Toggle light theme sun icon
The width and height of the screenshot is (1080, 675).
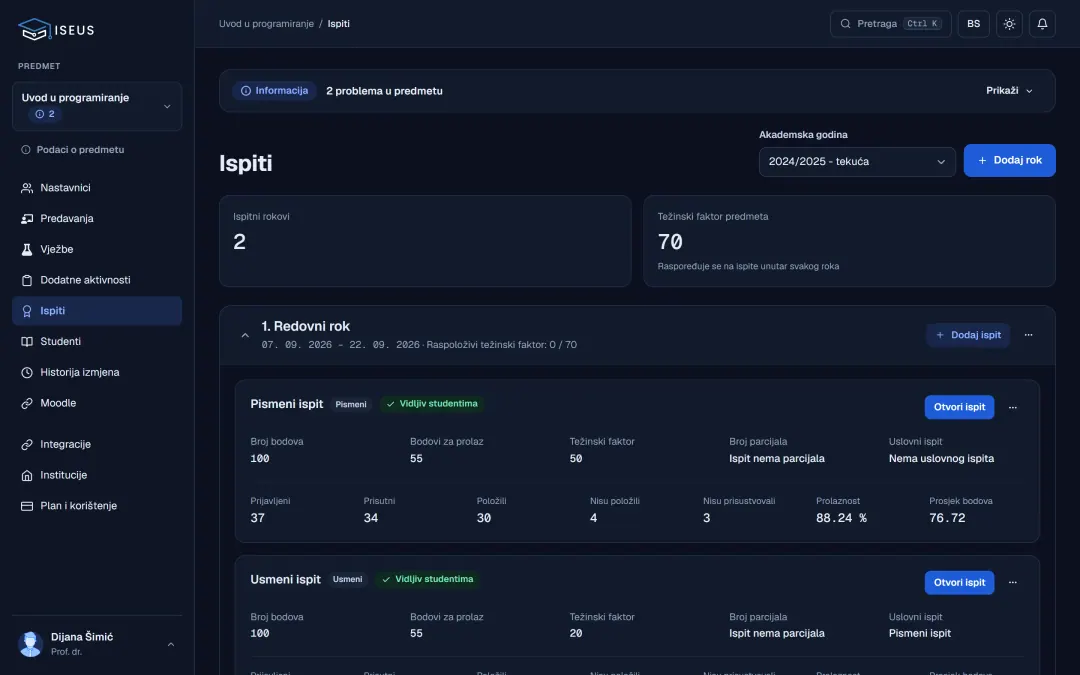coord(1009,24)
